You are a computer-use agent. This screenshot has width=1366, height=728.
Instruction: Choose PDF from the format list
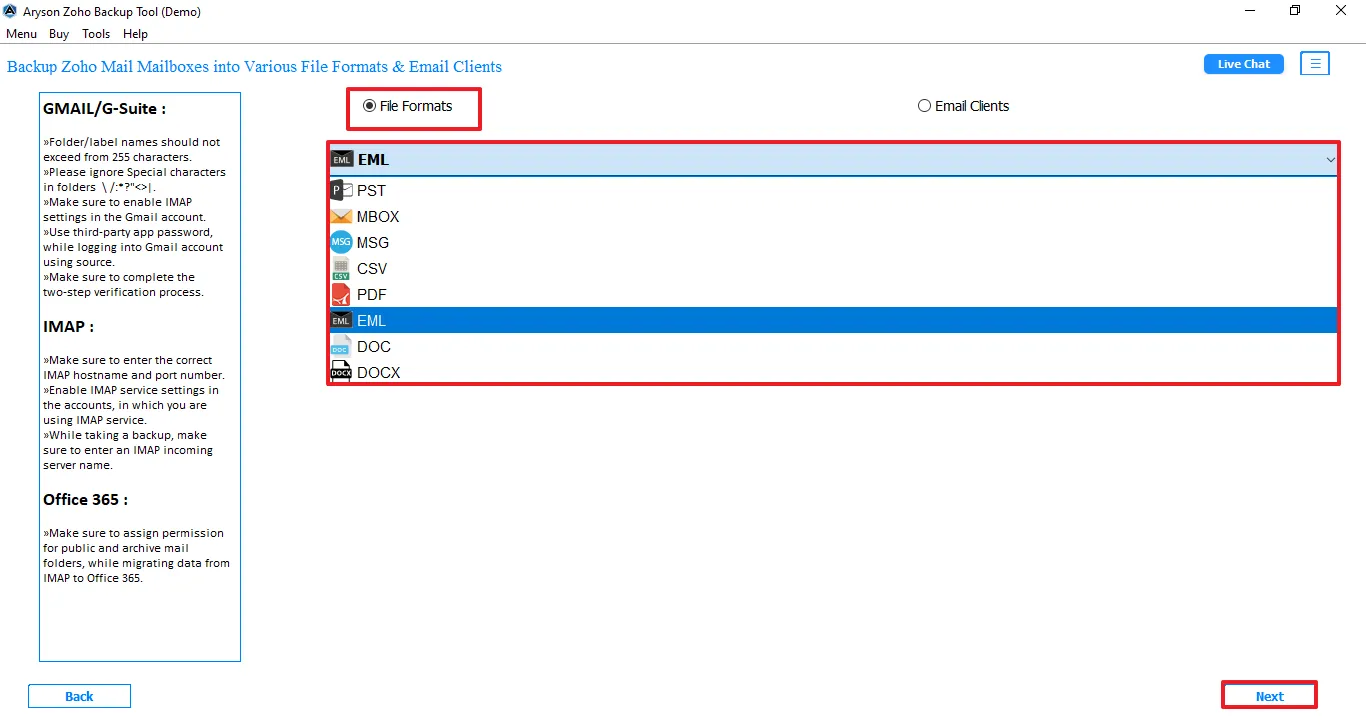834,294
